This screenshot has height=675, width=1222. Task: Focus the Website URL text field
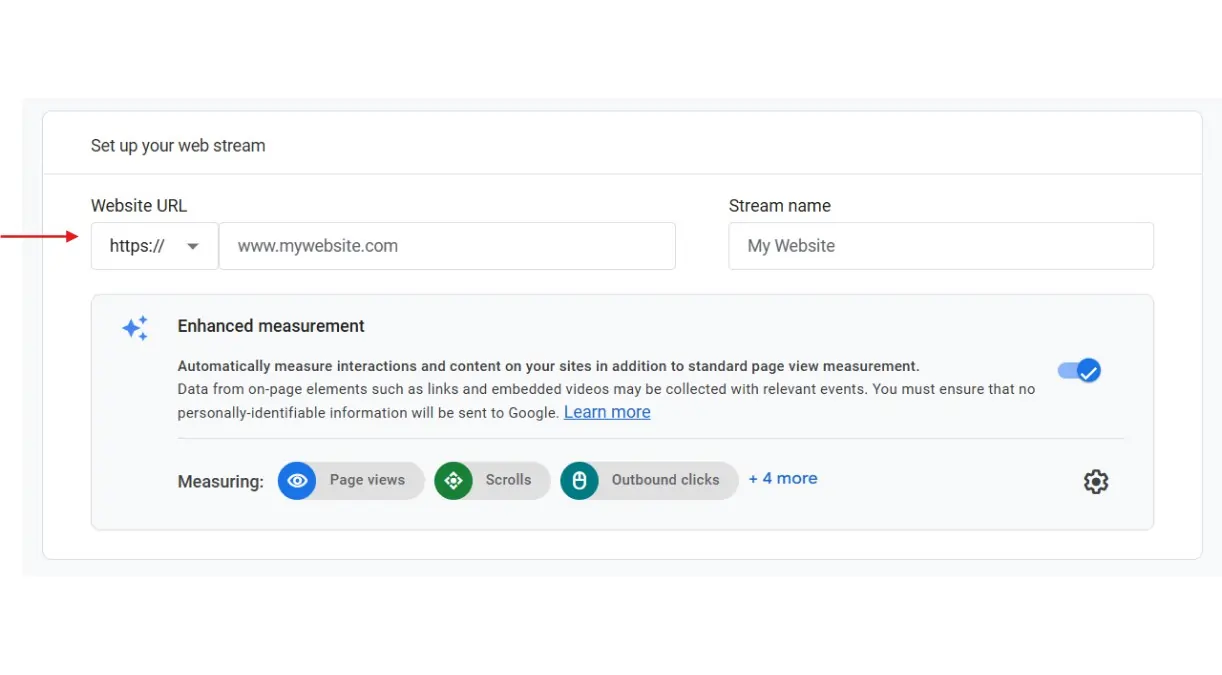coord(447,246)
